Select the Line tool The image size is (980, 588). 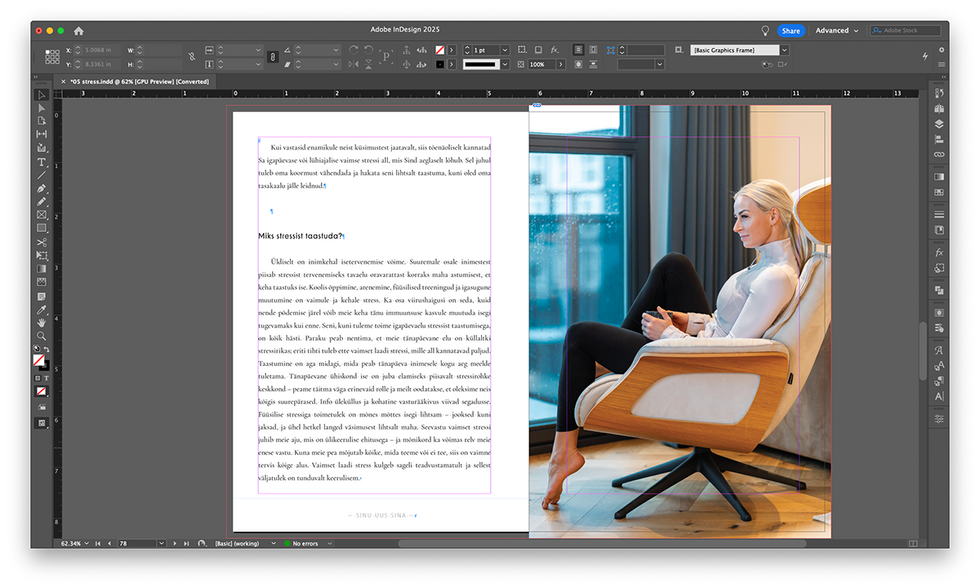(x=41, y=175)
